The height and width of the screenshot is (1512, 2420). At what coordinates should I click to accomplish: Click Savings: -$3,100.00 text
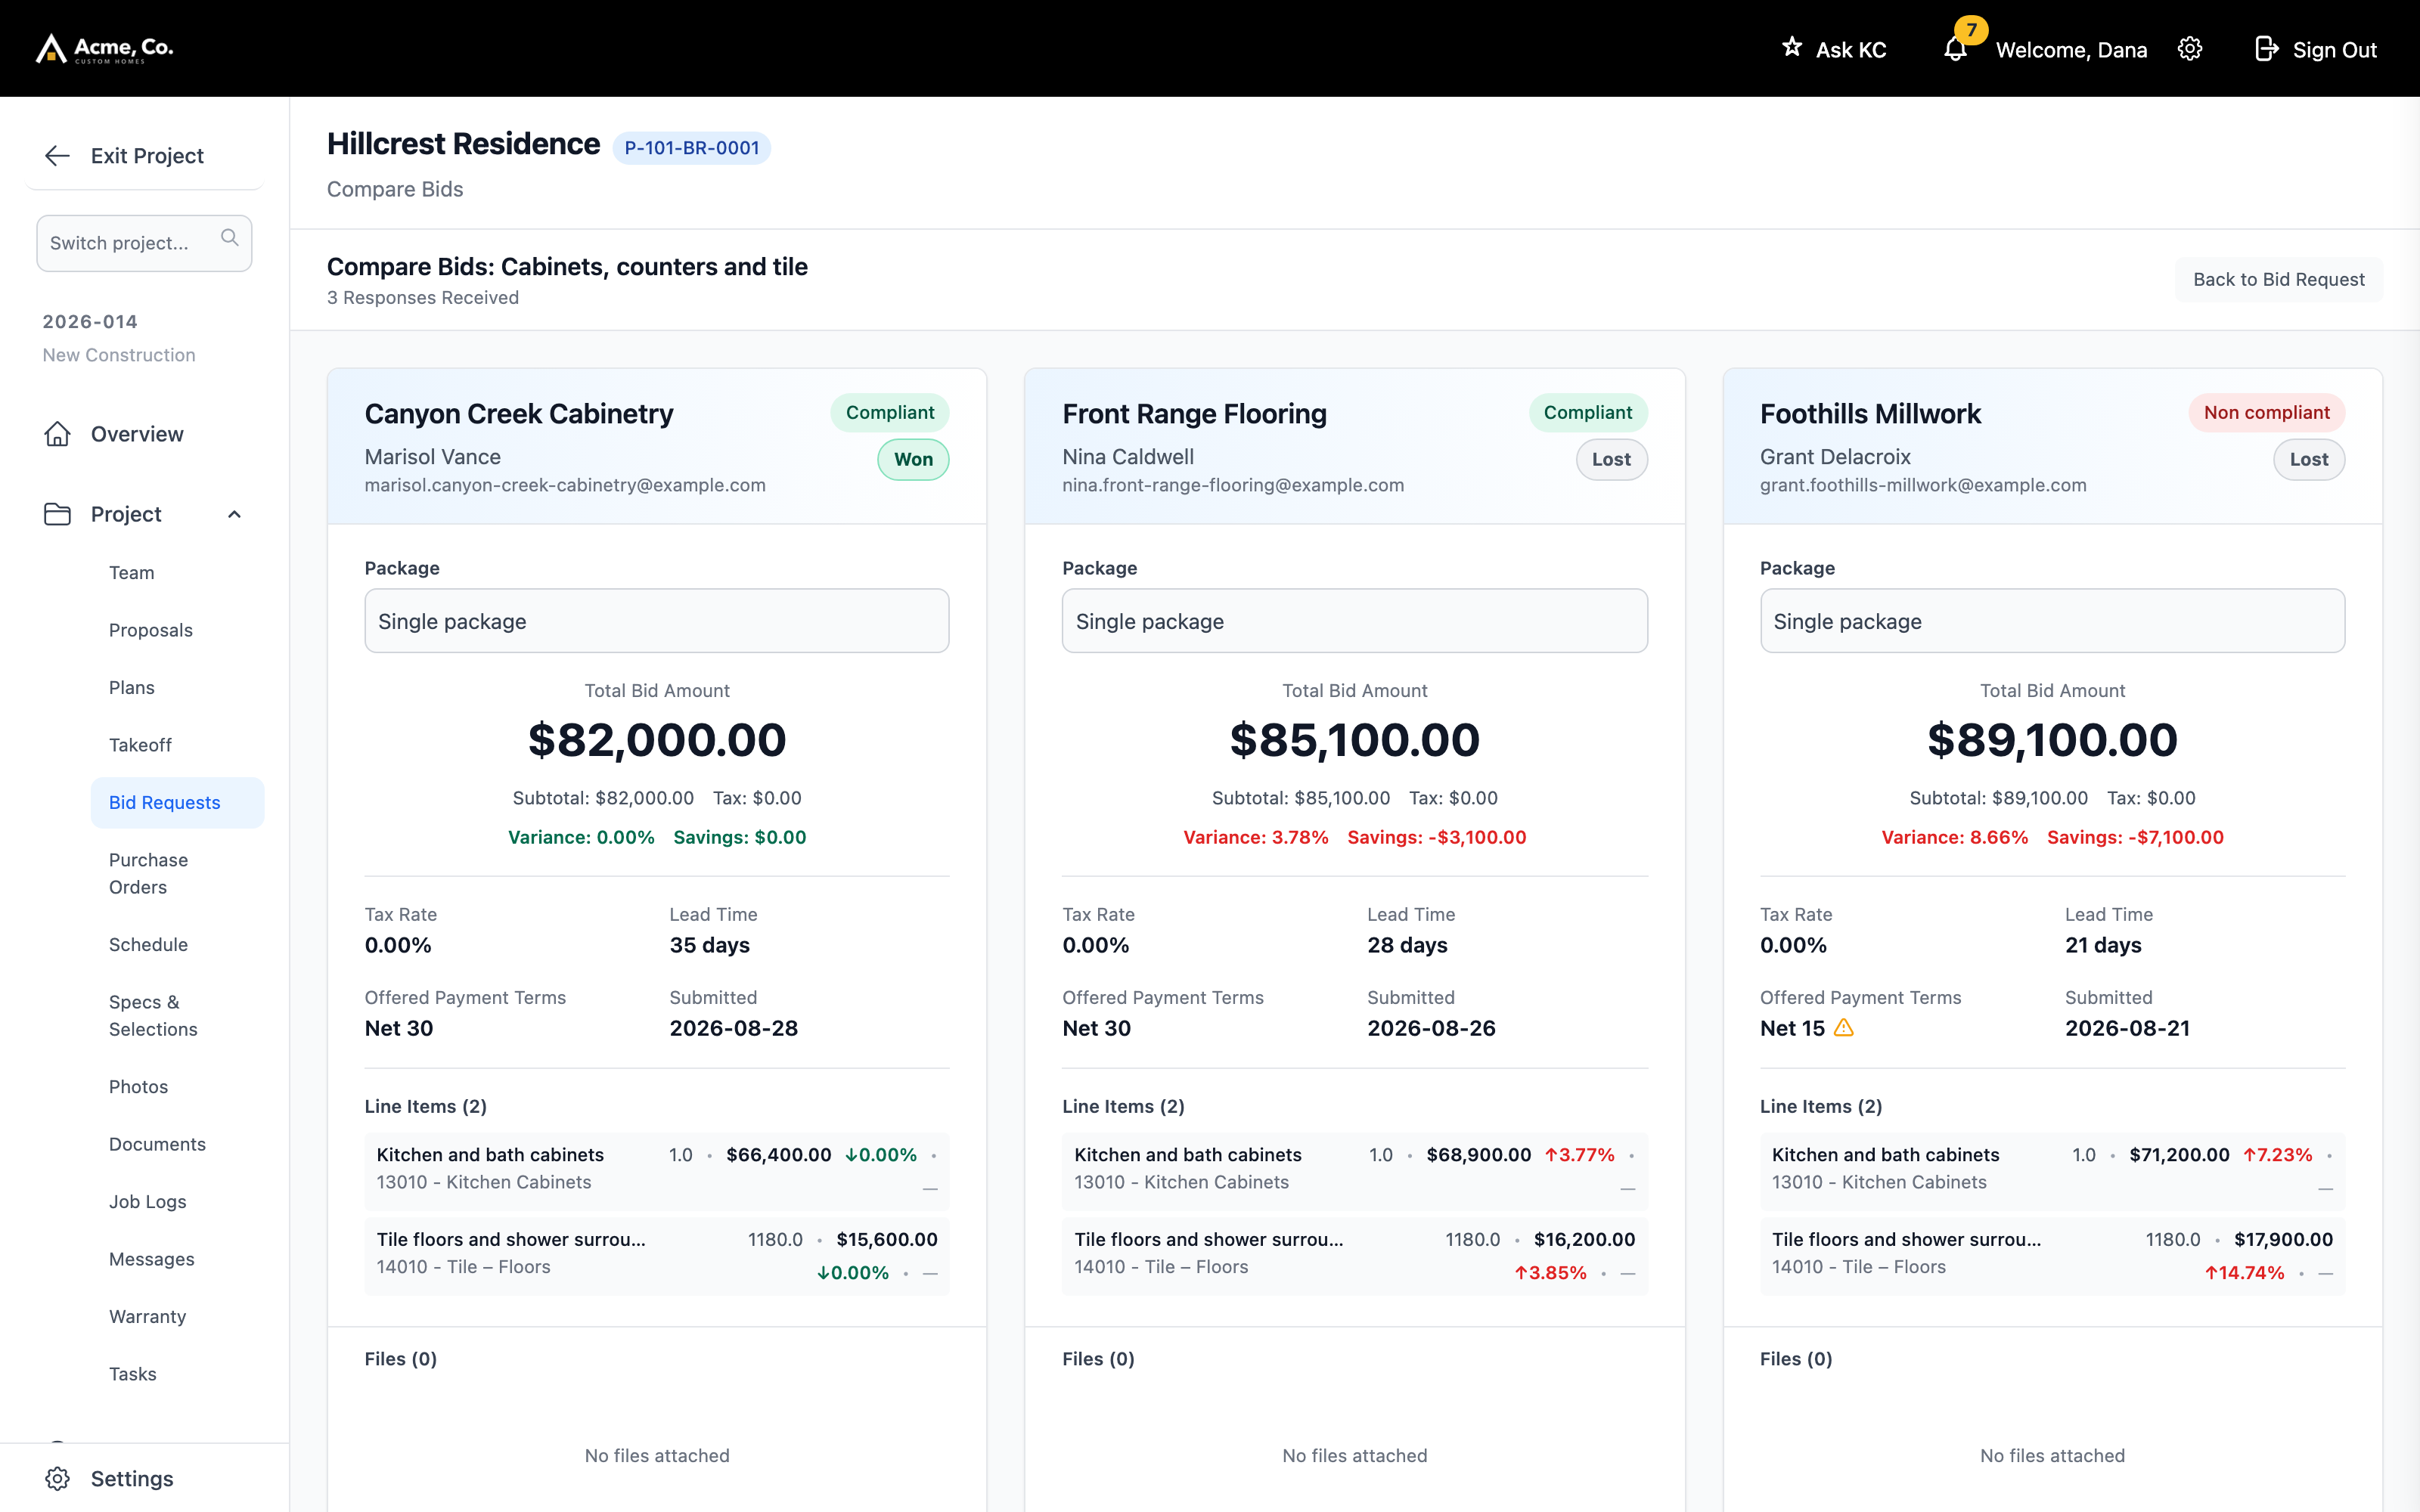(1436, 838)
